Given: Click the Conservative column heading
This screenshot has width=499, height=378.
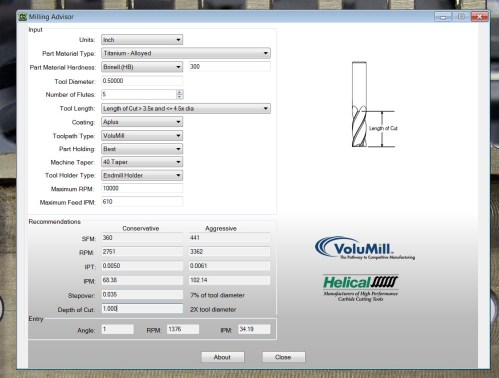Looking at the screenshot, I should click(141, 229).
